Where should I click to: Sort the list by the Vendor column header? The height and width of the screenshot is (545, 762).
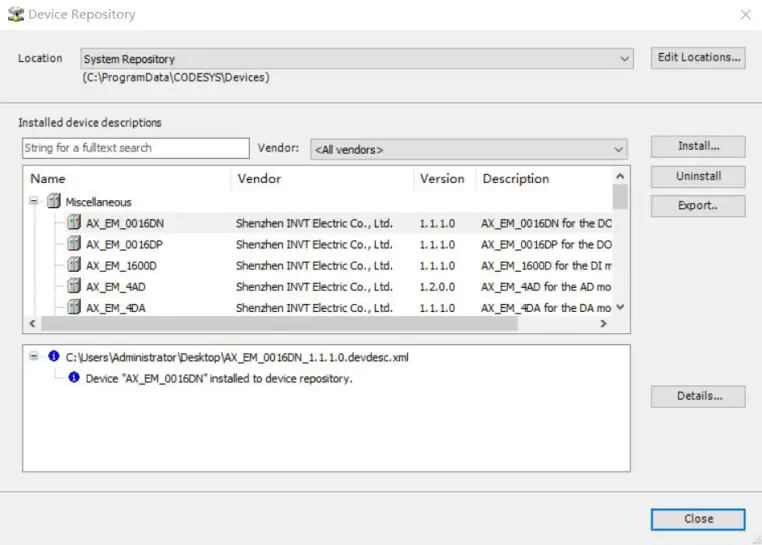click(323, 179)
